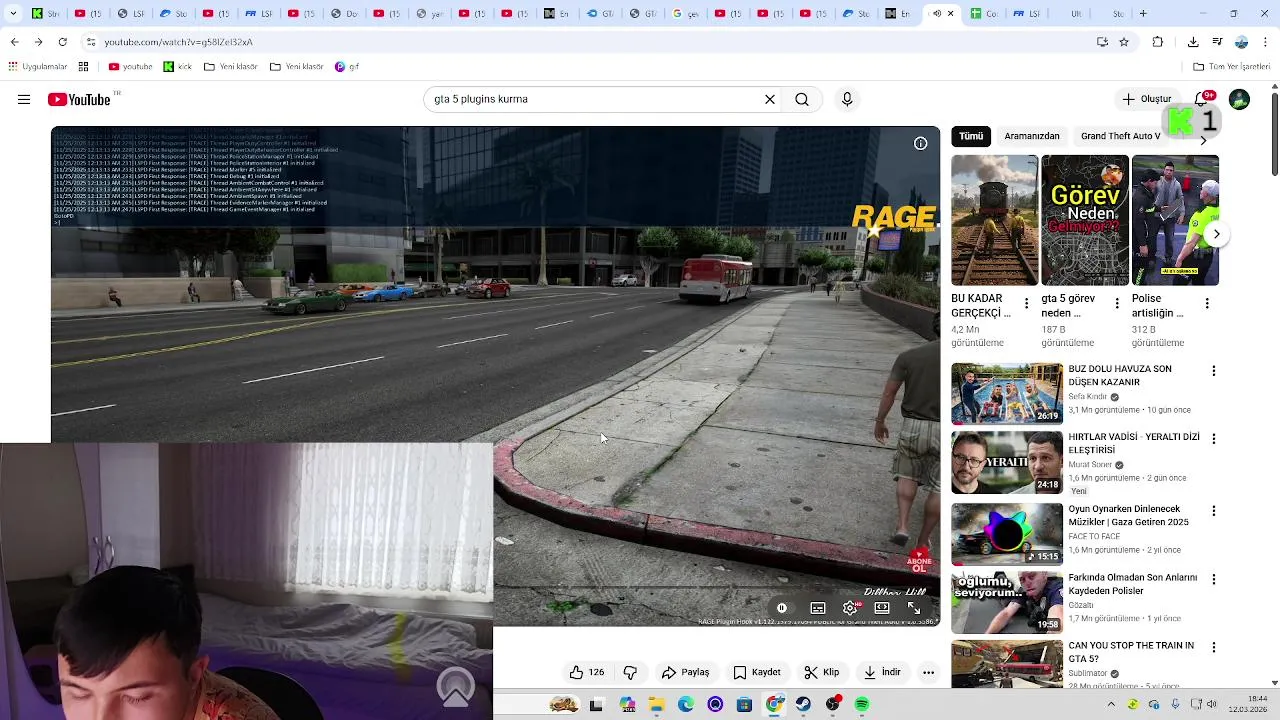Share the video via Paylaş
Image resolution: width=1280 pixels, height=720 pixels.
tap(686, 672)
